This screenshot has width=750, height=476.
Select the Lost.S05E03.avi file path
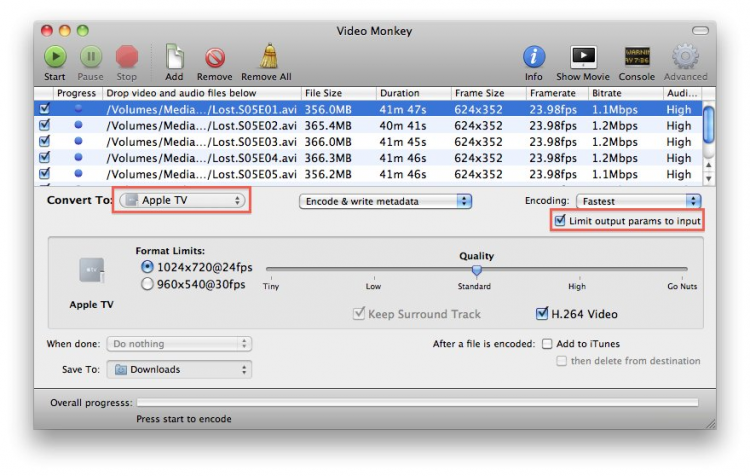[201, 142]
